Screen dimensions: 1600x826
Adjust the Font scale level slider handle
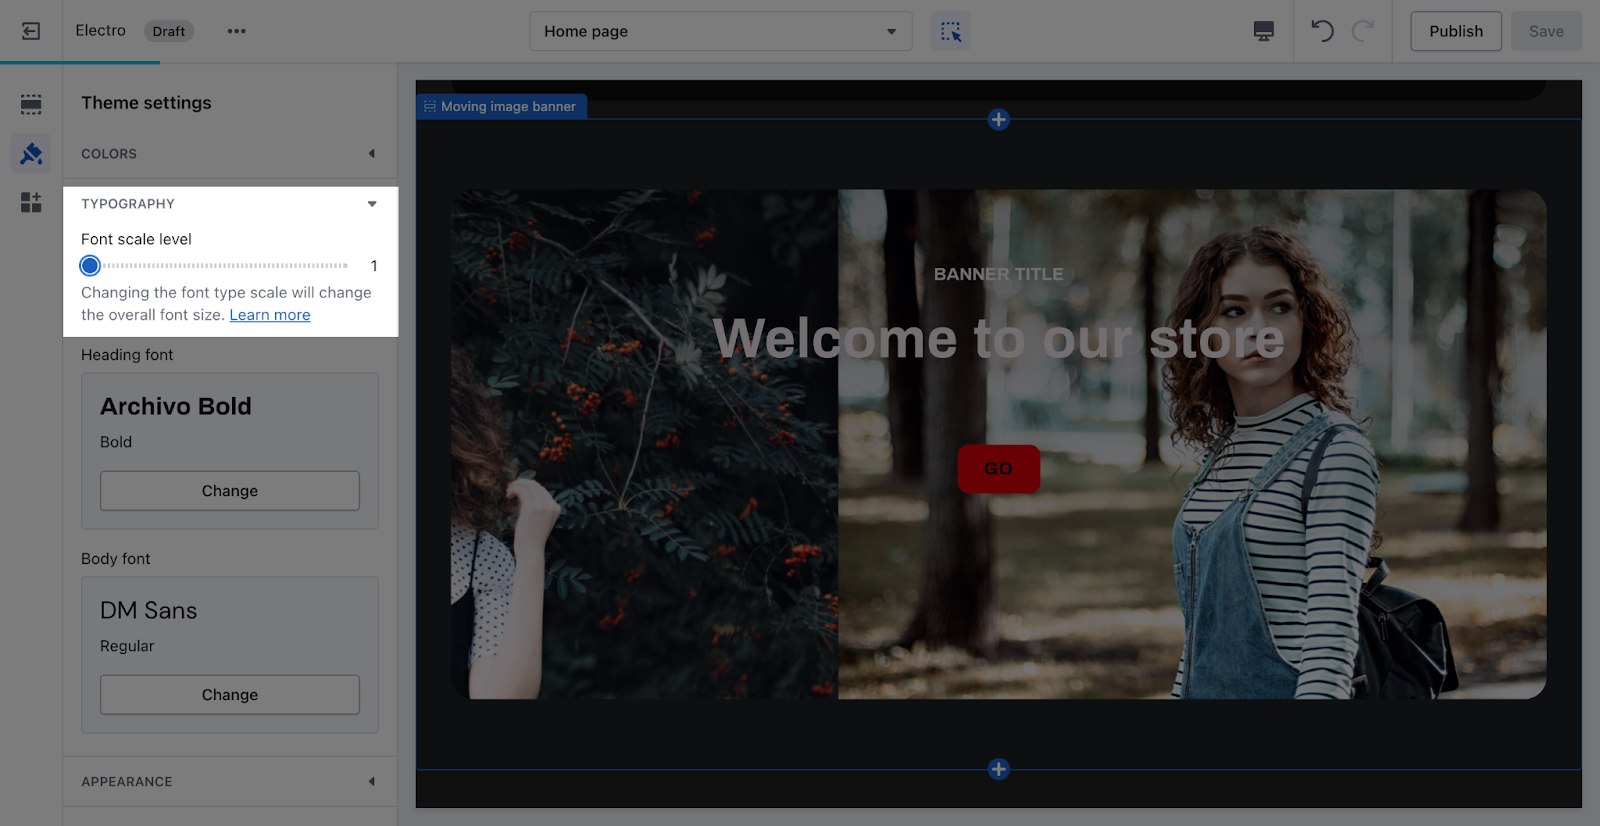coord(90,265)
